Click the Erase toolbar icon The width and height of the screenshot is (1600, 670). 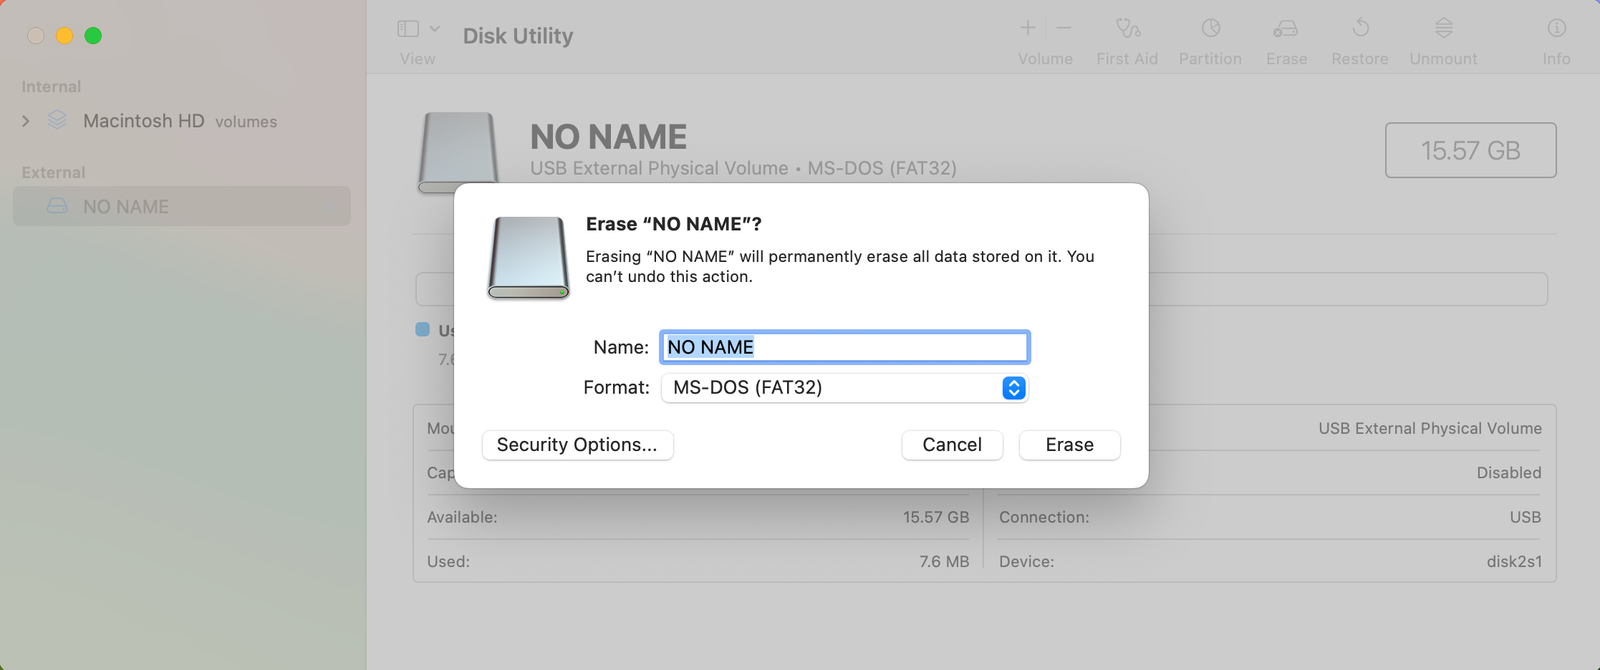[x=1286, y=28]
